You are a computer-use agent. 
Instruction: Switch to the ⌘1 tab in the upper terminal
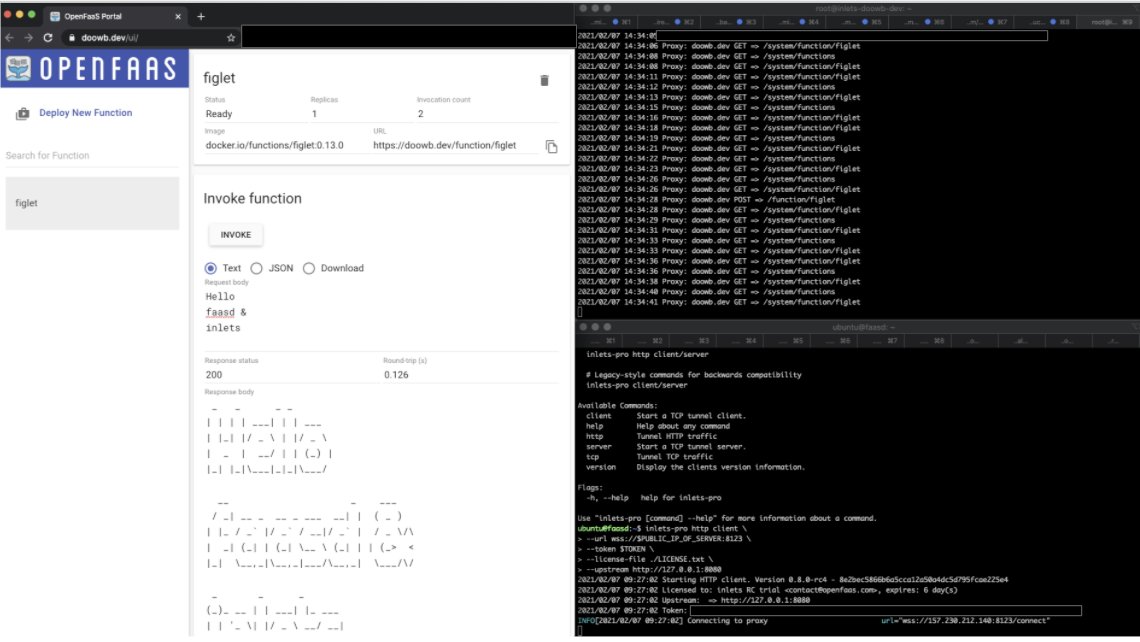point(613,22)
